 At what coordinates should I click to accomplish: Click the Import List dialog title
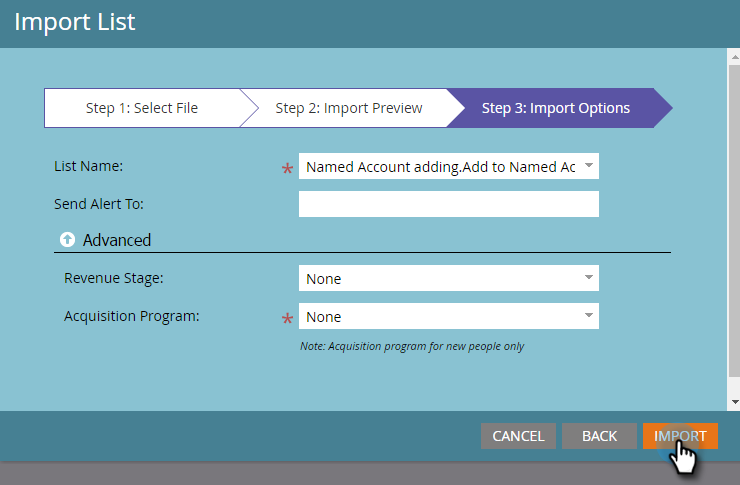75,21
